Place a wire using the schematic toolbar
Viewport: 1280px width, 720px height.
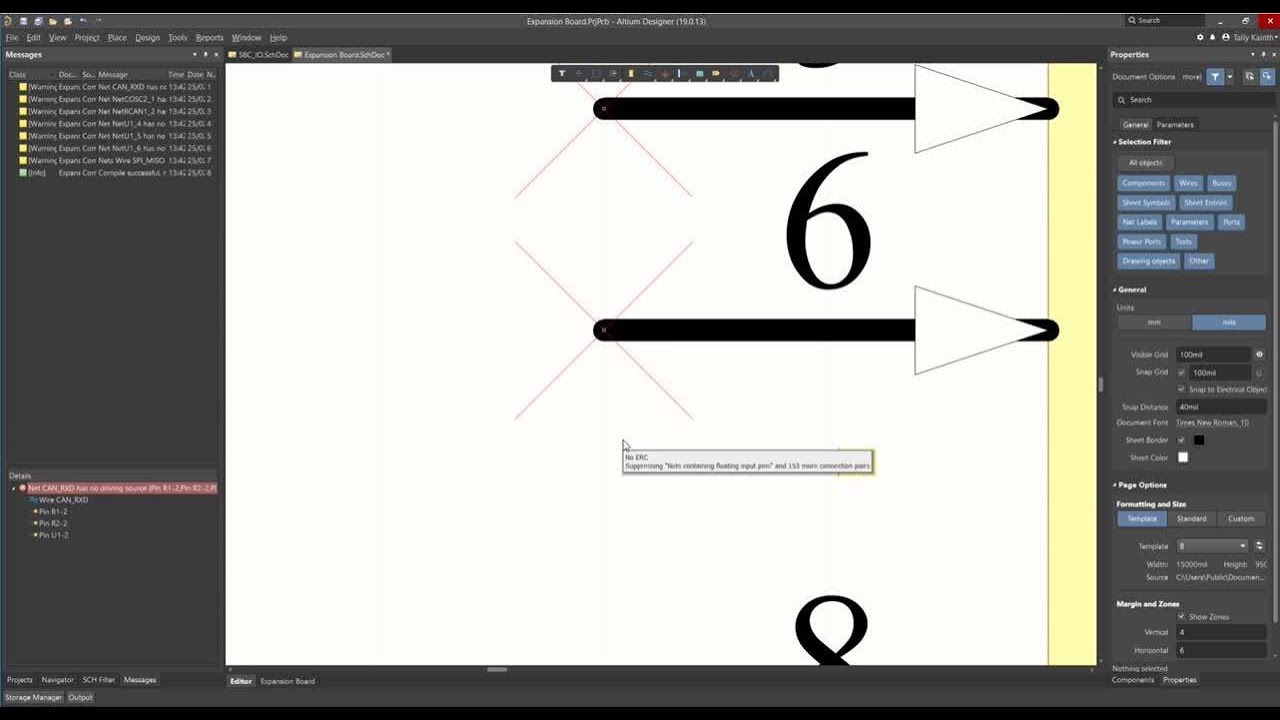pos(647,73)
